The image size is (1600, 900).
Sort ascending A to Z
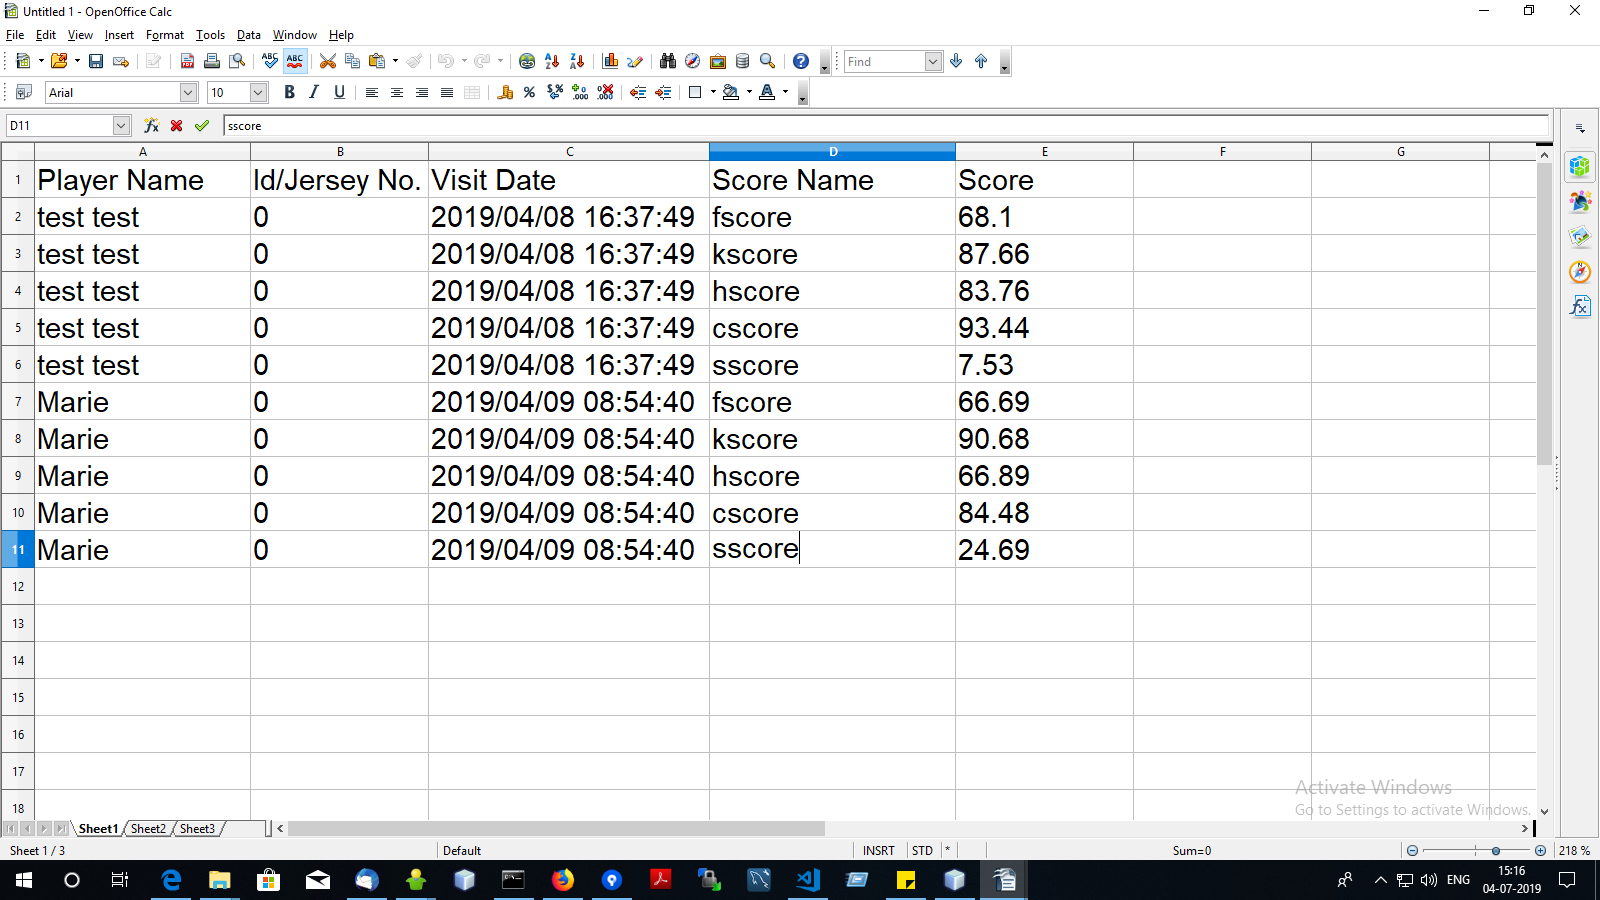pos(552,61)
